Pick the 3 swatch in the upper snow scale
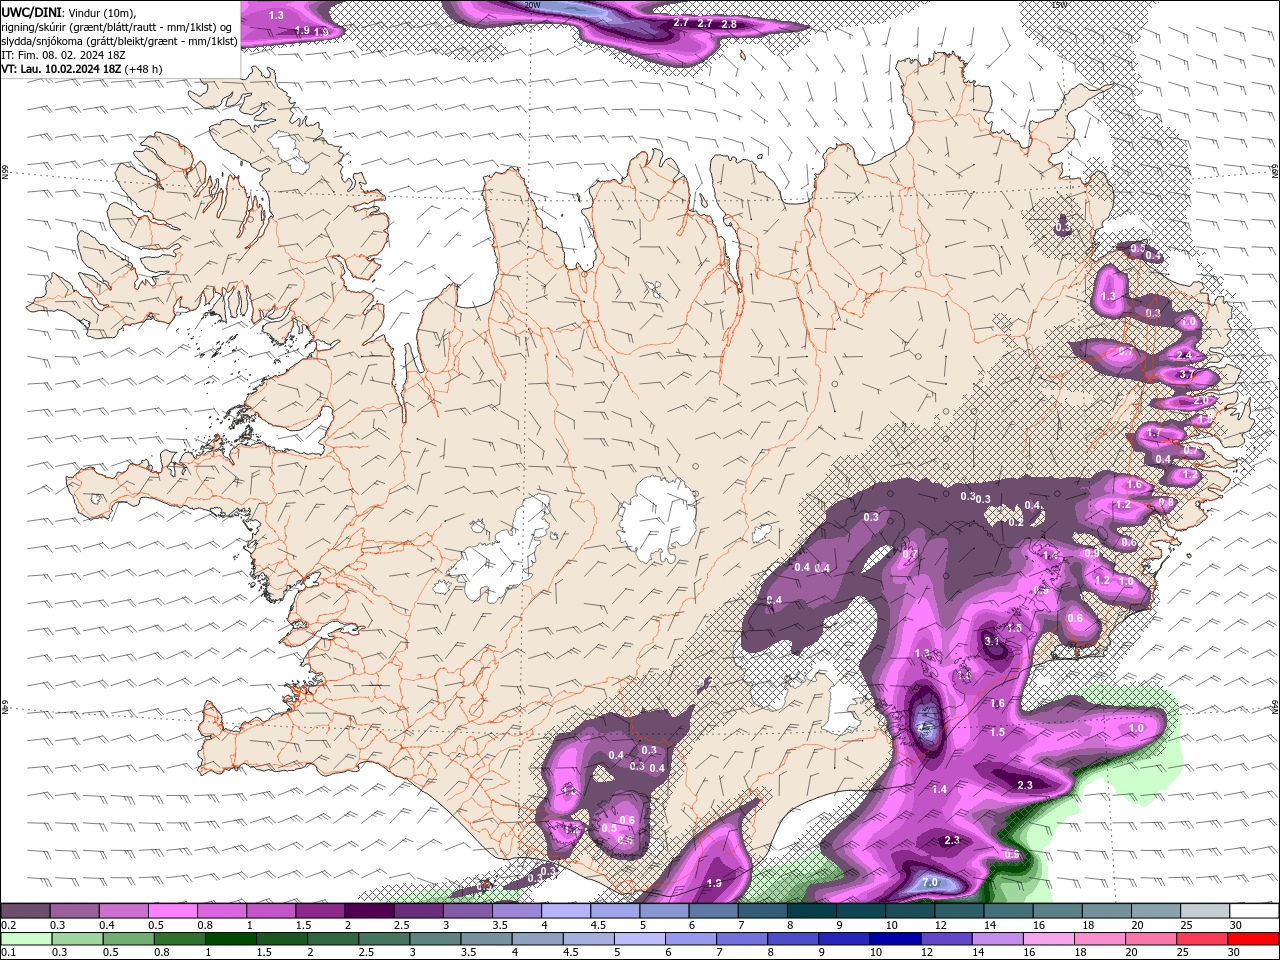Viewport: 1280px width, 960px height. [x=467, y=911]
